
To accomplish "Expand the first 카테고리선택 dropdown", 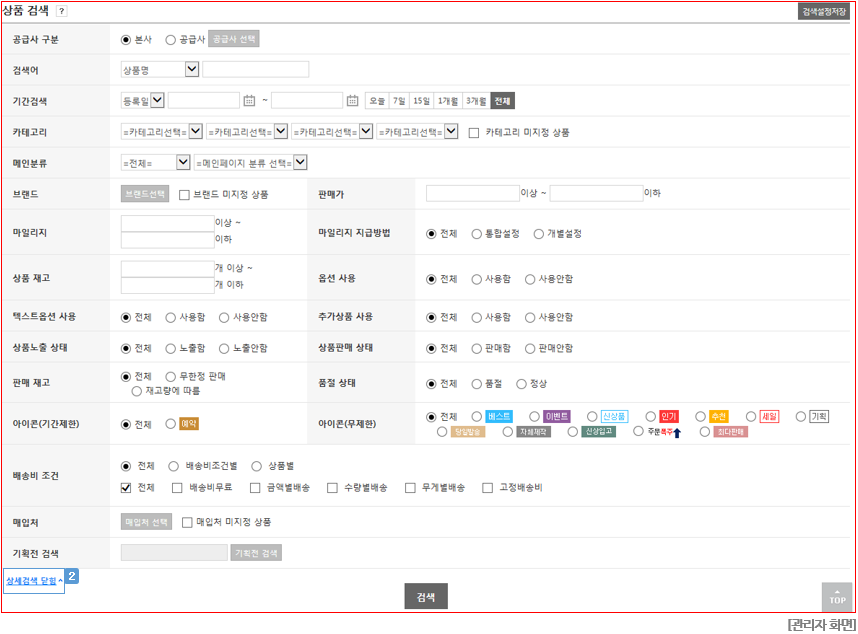I will [162, 132].
